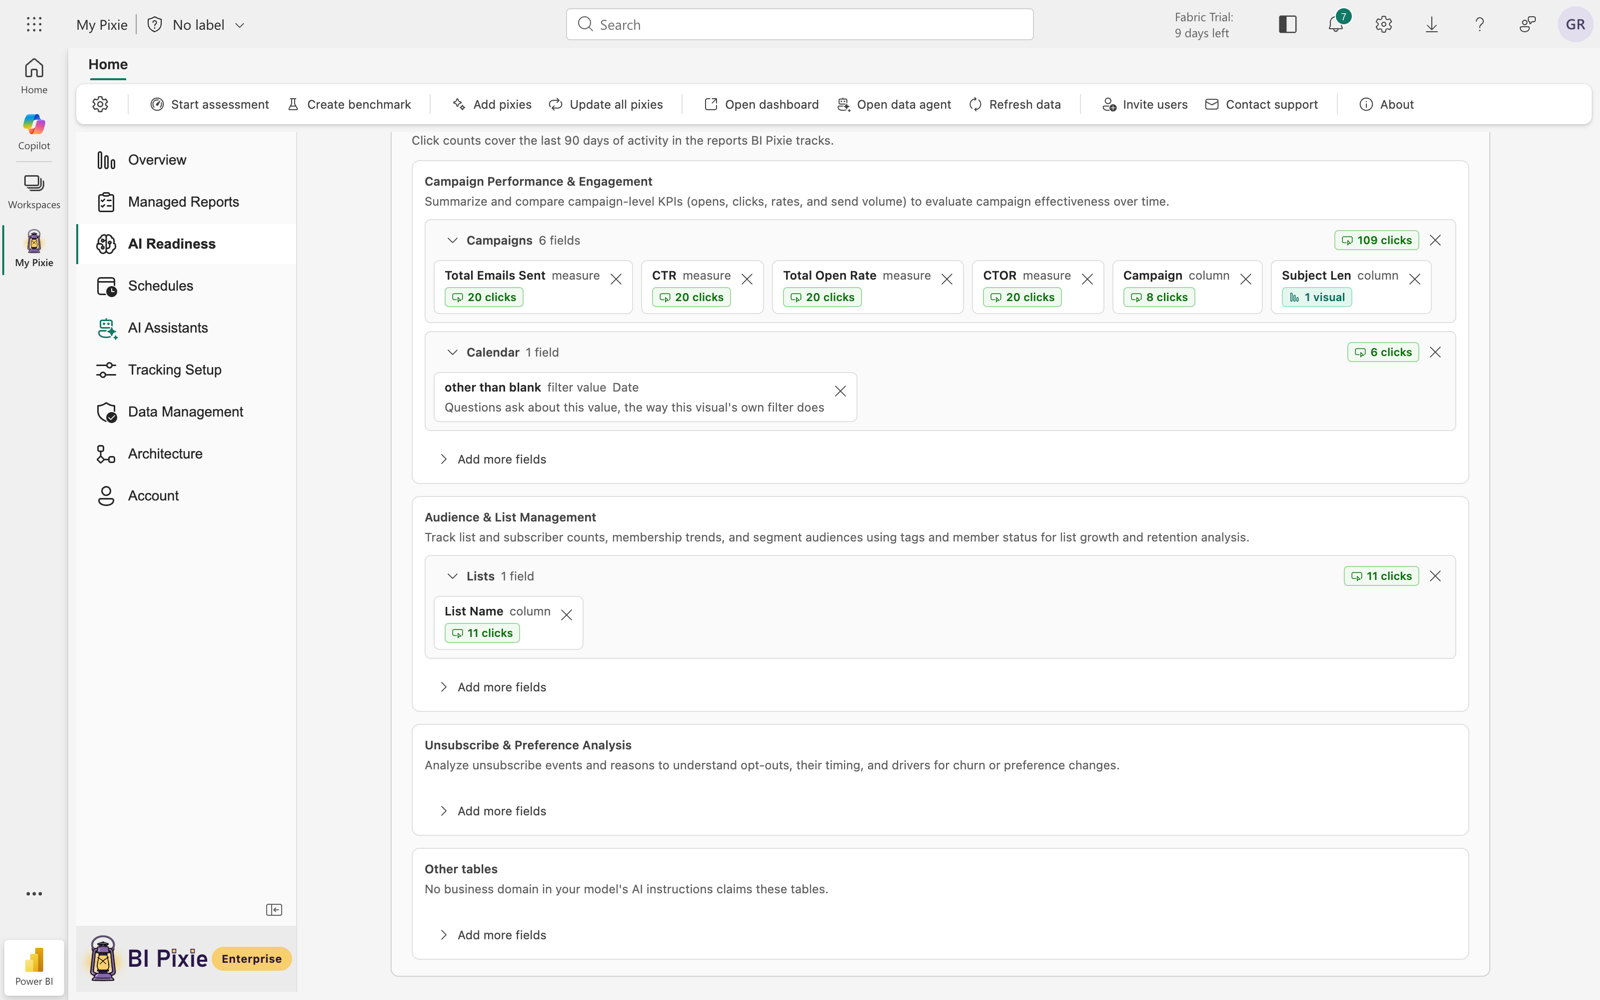Click the Enterprise badge by BI Pixie

coord(252,958)
